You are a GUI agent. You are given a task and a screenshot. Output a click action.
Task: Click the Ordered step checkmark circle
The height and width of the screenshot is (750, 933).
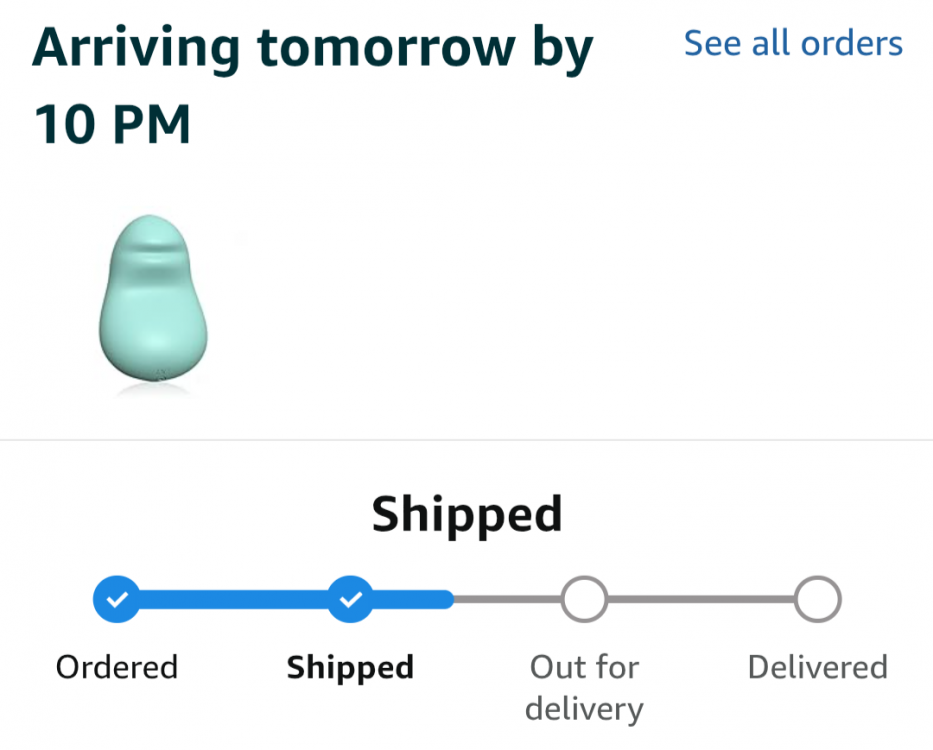coord(117,600)
